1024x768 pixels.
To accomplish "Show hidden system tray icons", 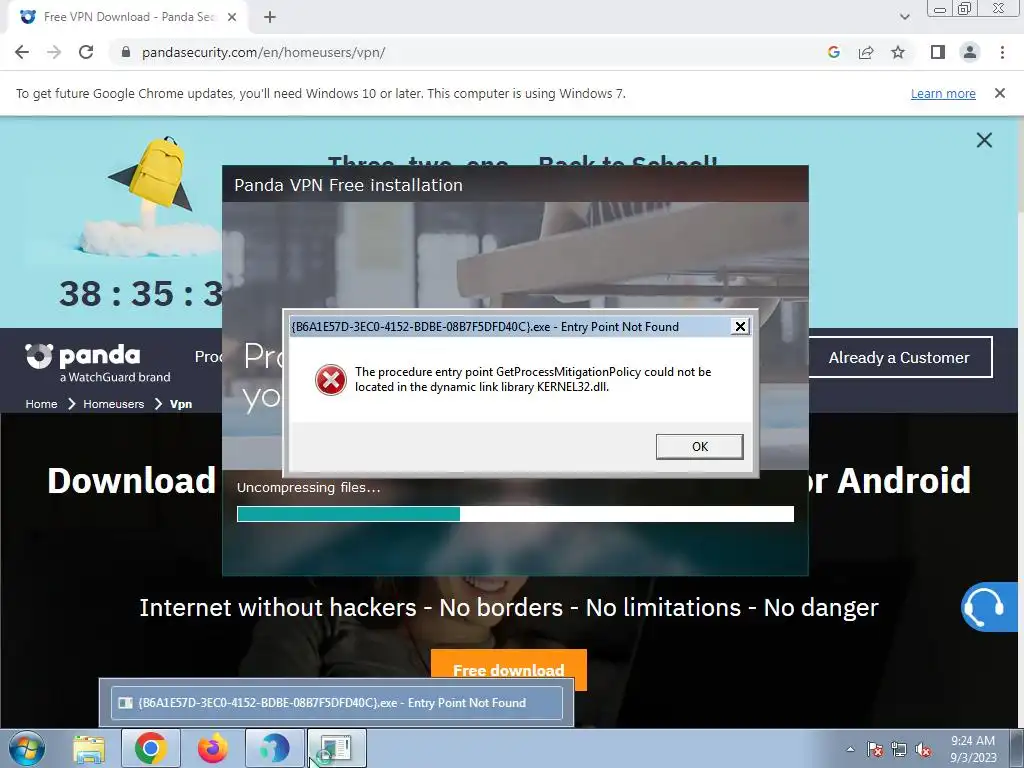I will point(850,749).
